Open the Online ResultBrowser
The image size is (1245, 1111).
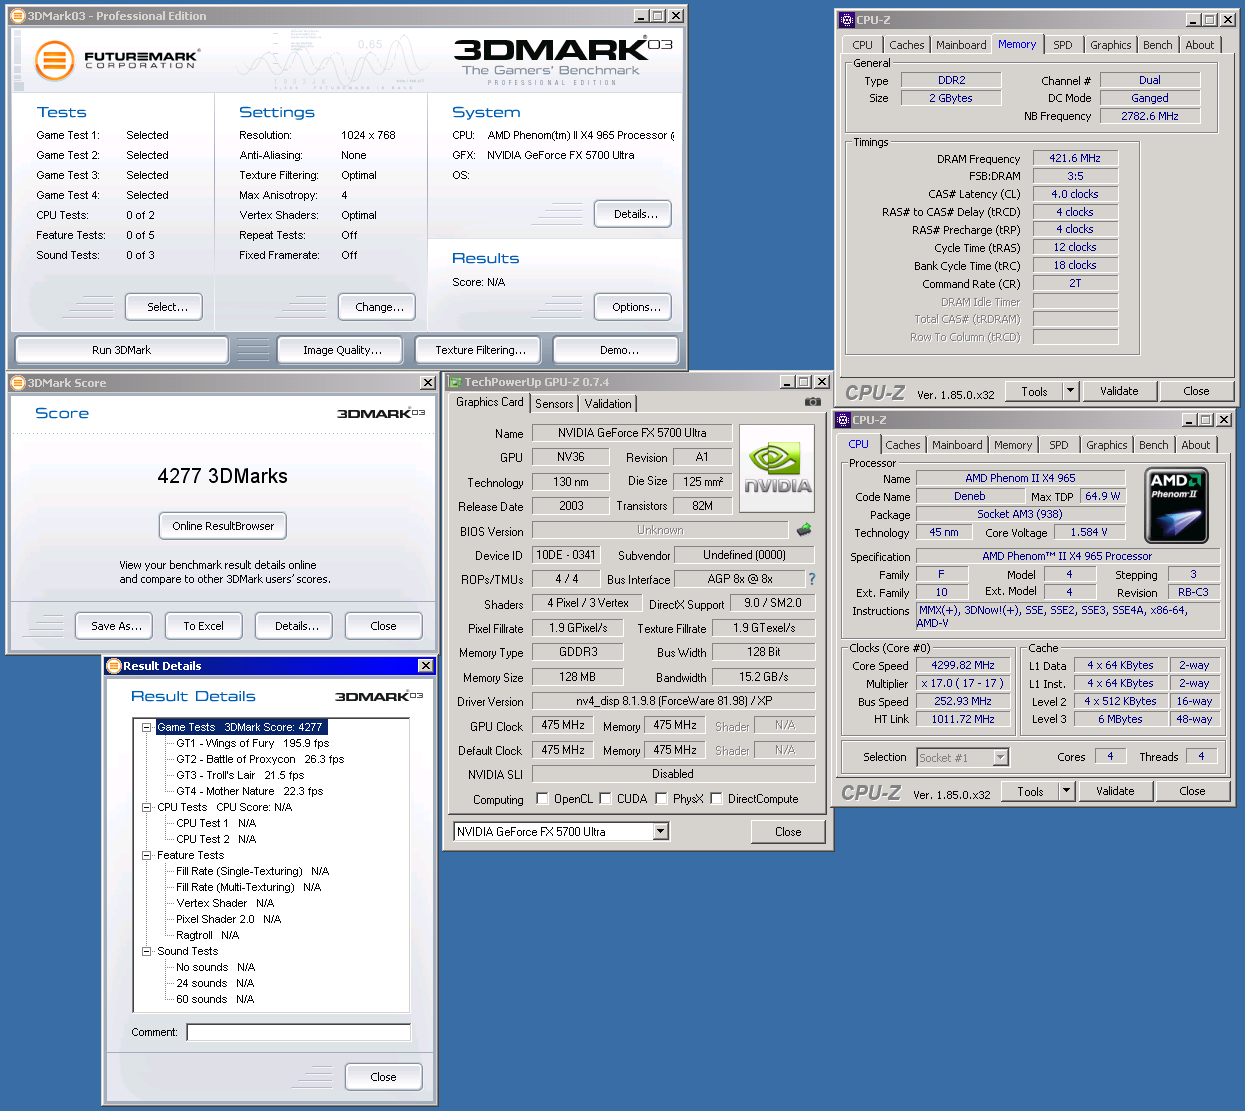pyautogui.click(x=223, y=526)
